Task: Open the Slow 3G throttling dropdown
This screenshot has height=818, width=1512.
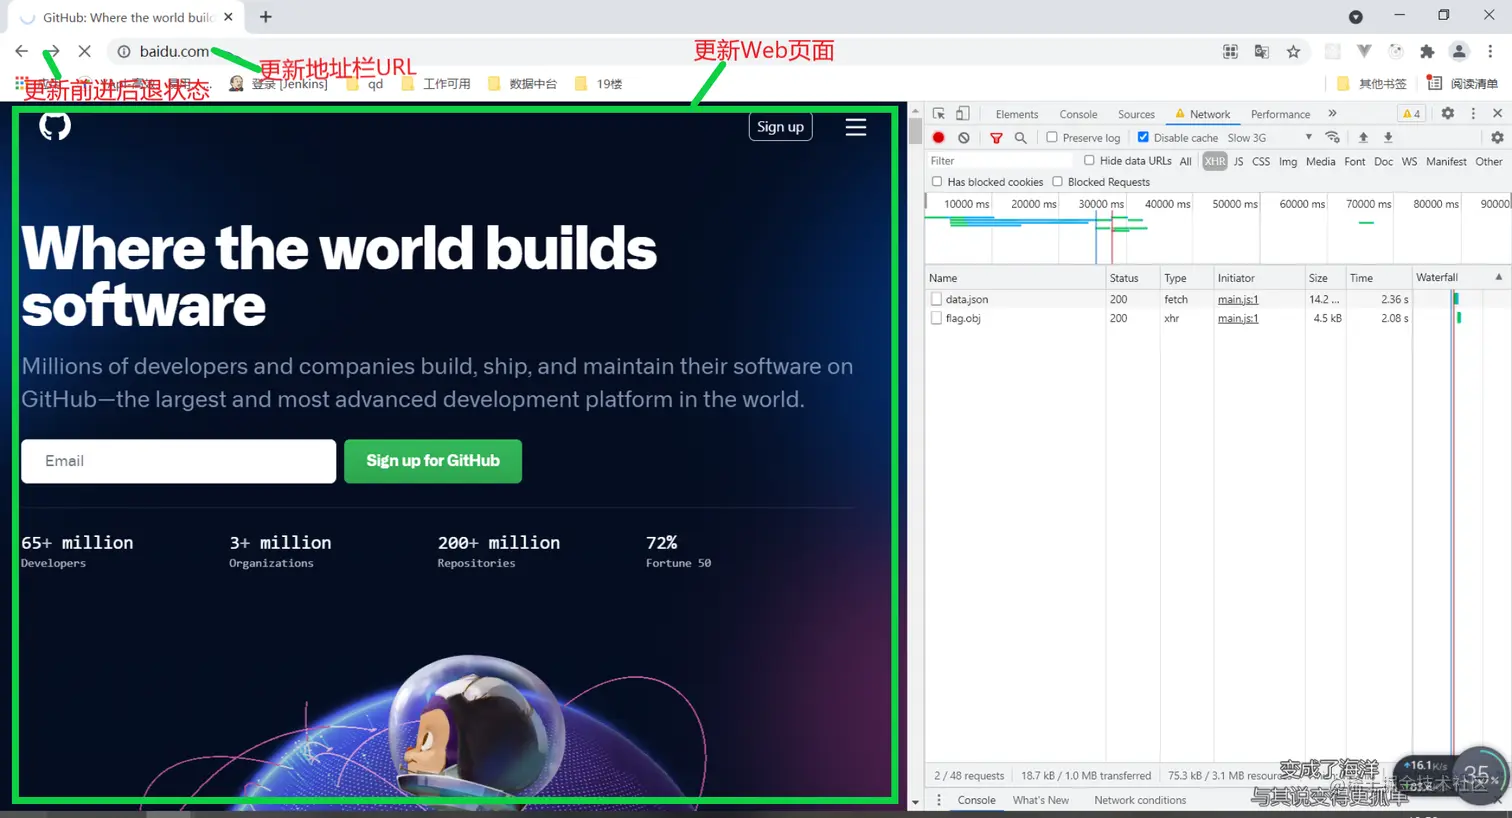Action: point(1269,138)
